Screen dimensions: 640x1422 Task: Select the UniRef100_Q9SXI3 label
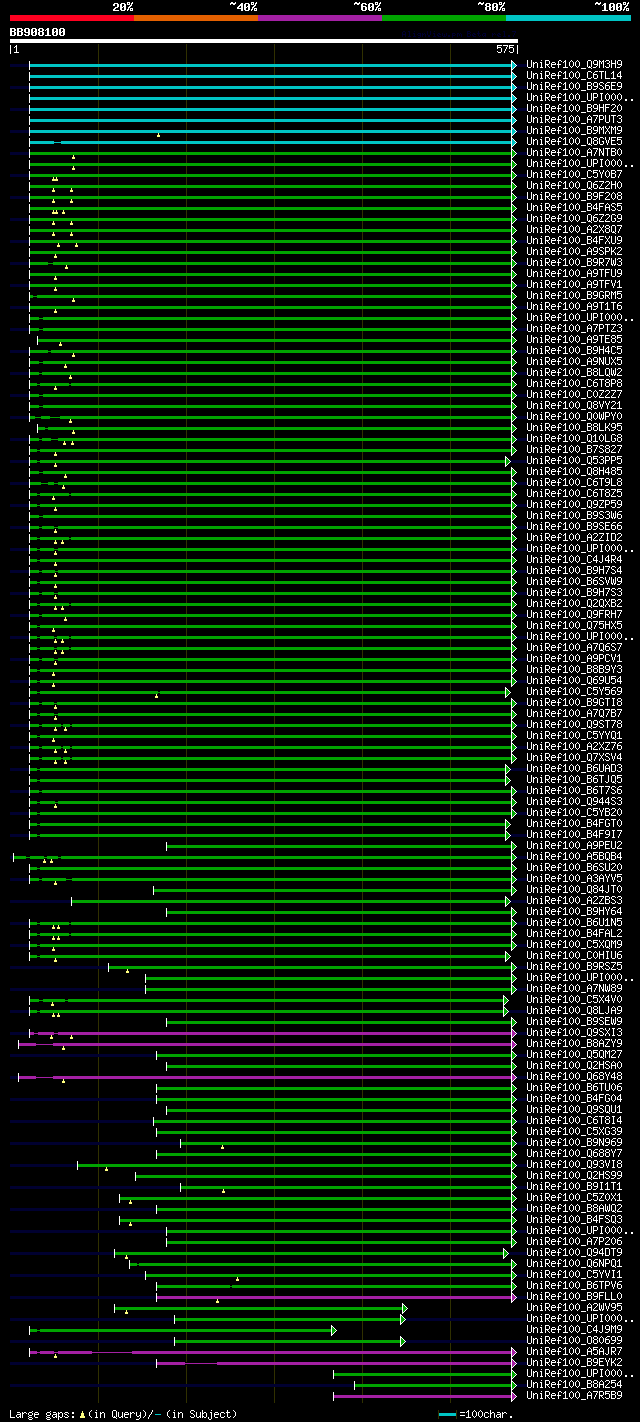[x=575, y=1033]
